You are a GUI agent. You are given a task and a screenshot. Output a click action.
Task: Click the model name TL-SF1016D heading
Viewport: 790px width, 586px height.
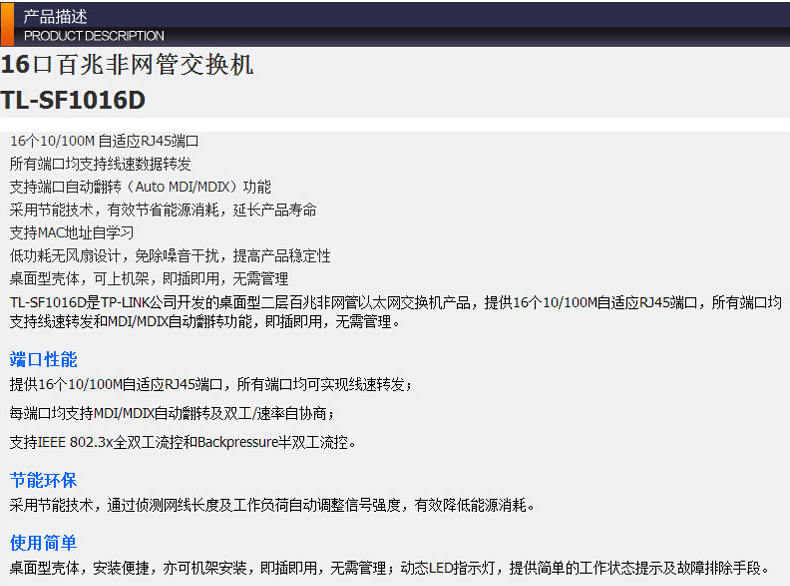(x=73, y=100)
